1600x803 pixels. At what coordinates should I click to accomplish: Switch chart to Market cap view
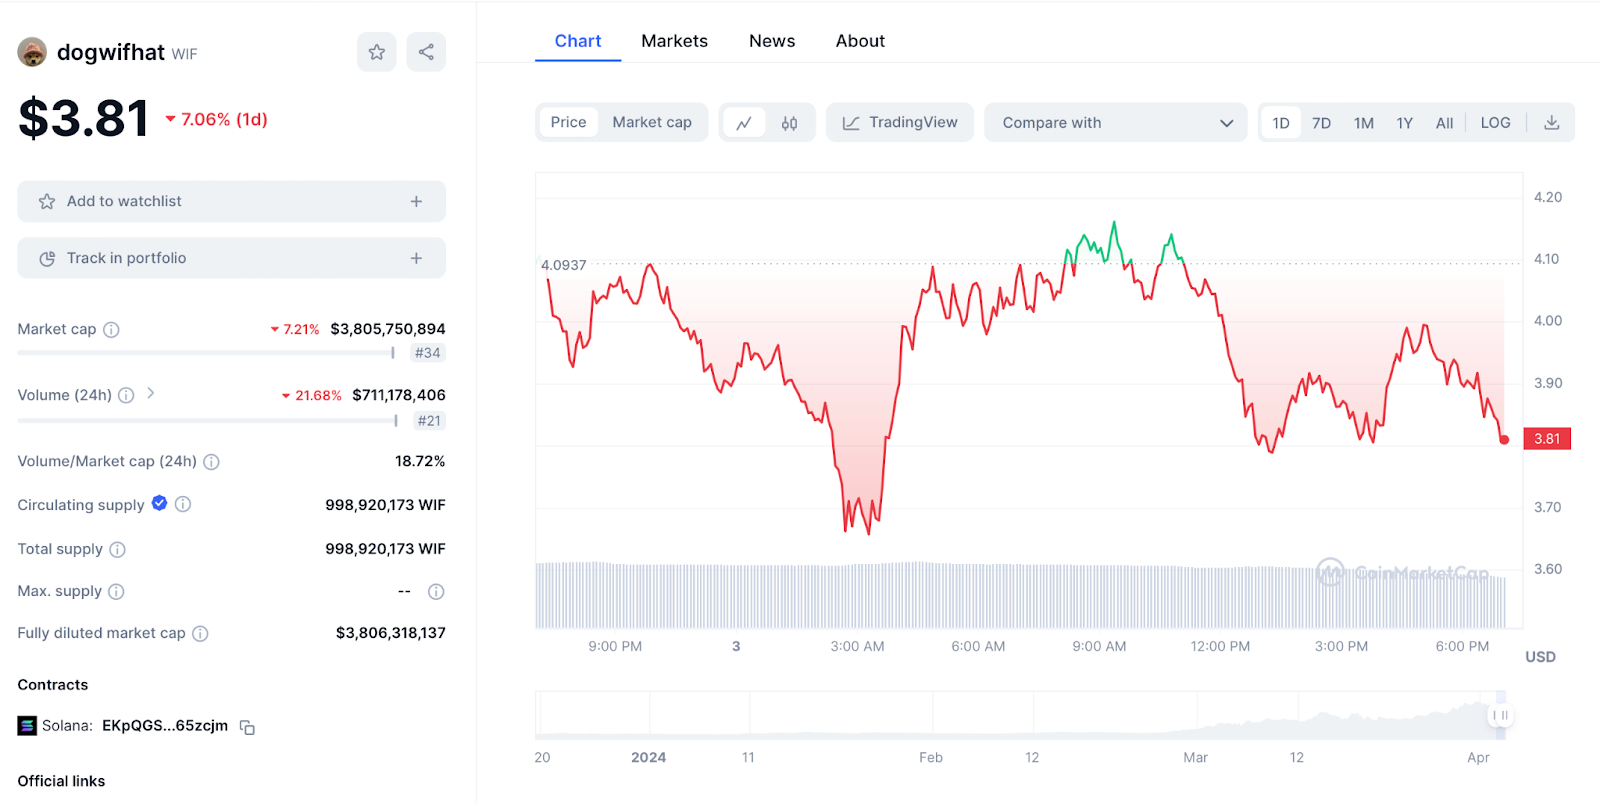tap(652, 123)
